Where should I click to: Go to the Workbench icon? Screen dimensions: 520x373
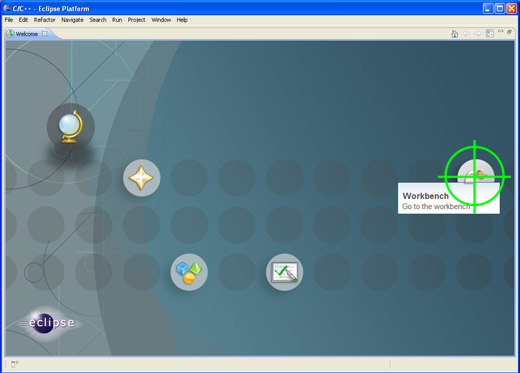tap(476, 171)
